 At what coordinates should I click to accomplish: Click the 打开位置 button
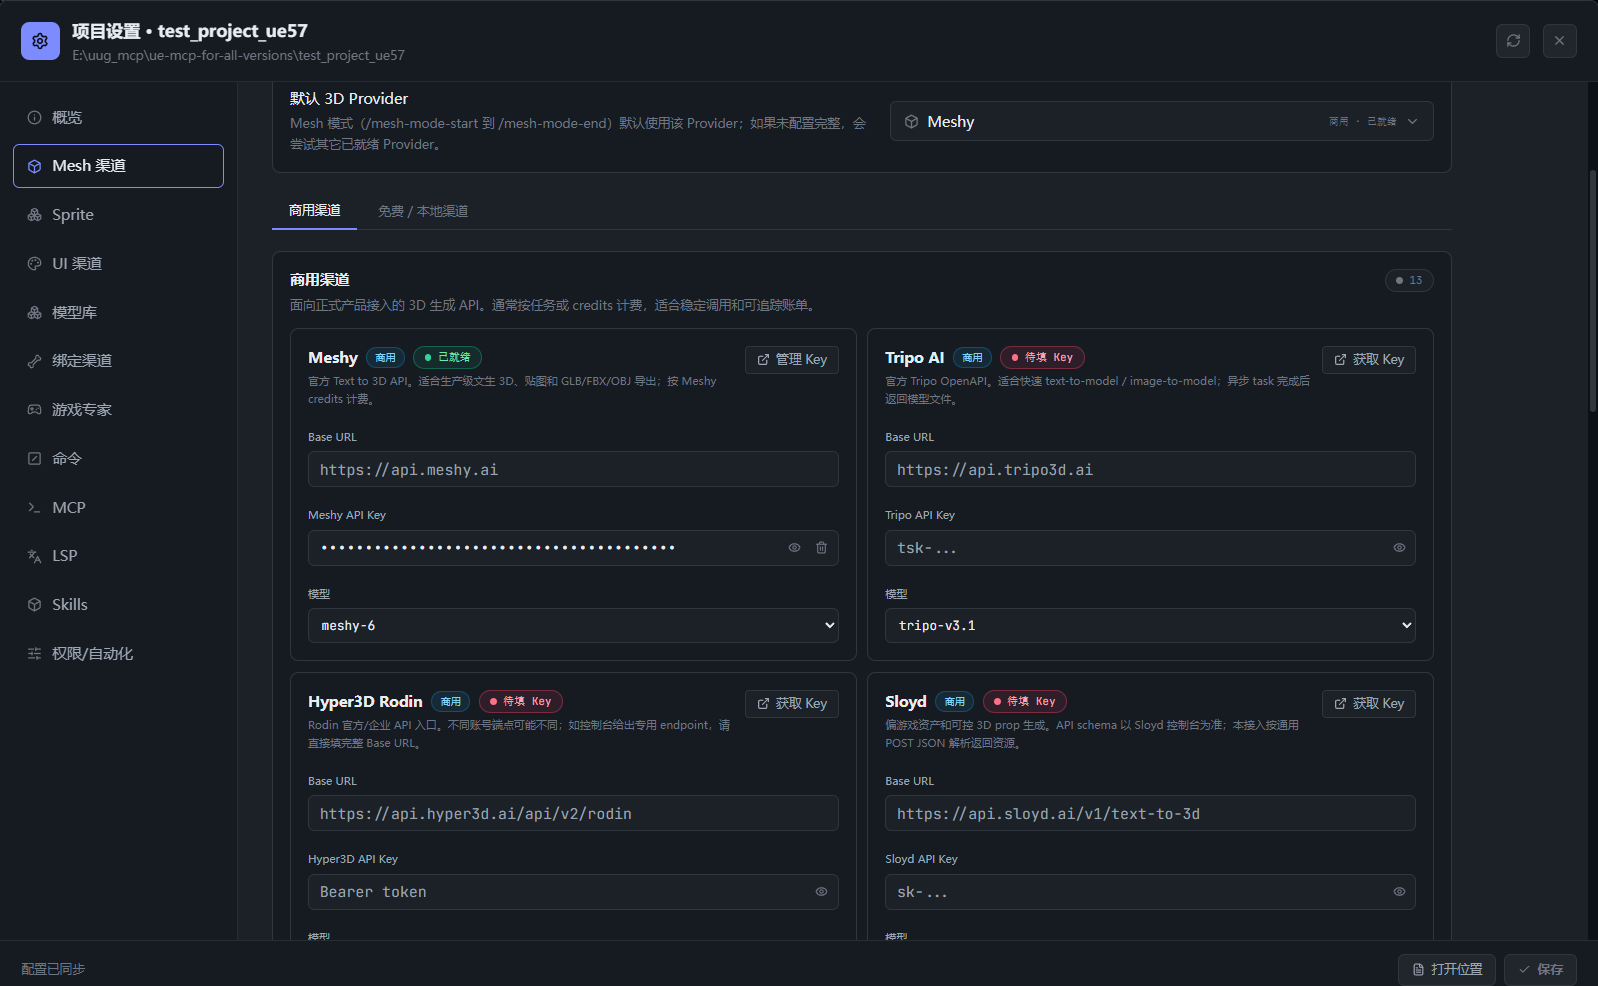point(1447,969)
